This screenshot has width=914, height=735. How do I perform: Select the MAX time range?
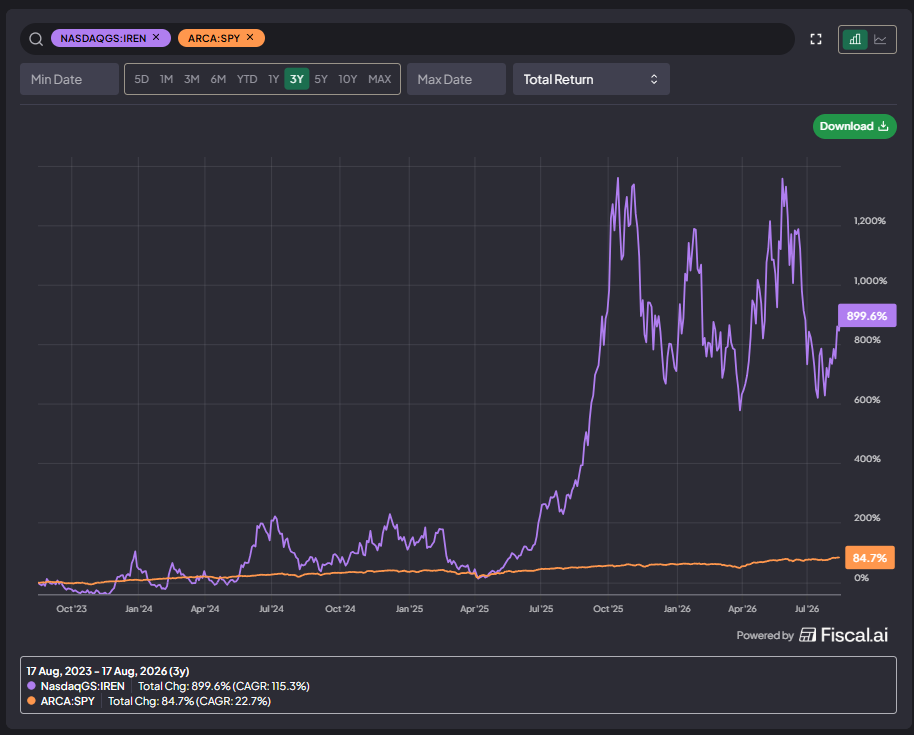point(380,79)
